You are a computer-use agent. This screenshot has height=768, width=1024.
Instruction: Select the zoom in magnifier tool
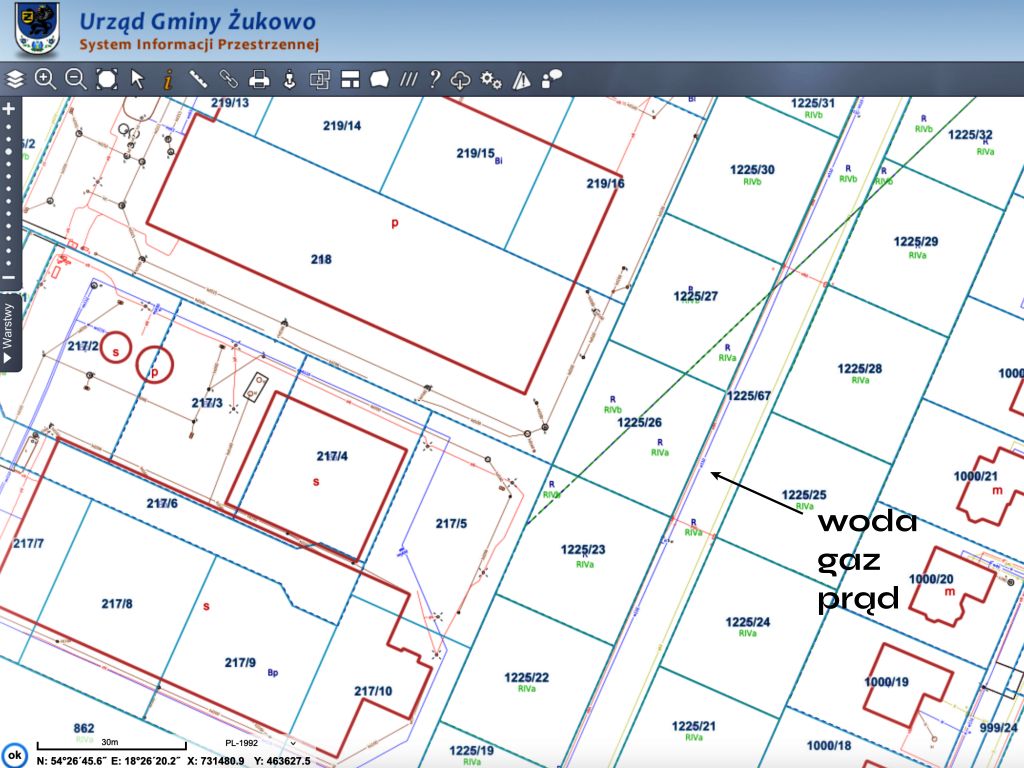point(45,80)
